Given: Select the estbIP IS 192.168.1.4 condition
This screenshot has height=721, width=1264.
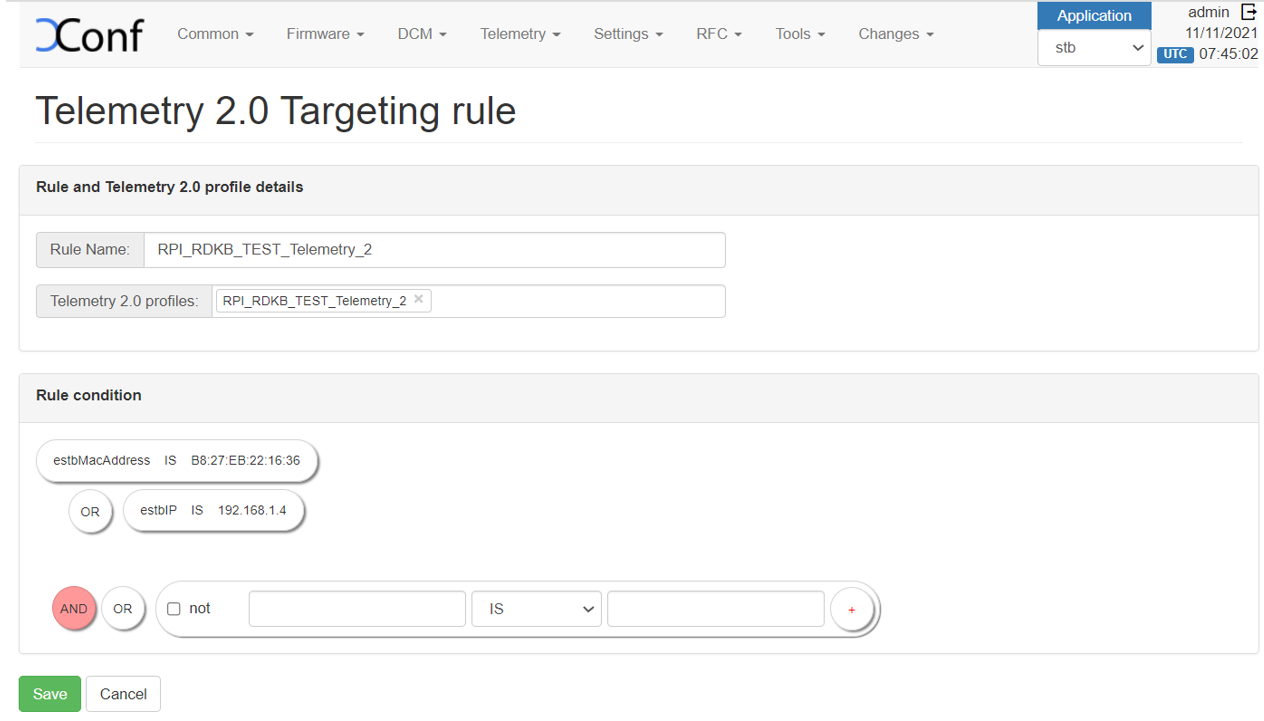Looking at the screenshot, I should point(213,511).
